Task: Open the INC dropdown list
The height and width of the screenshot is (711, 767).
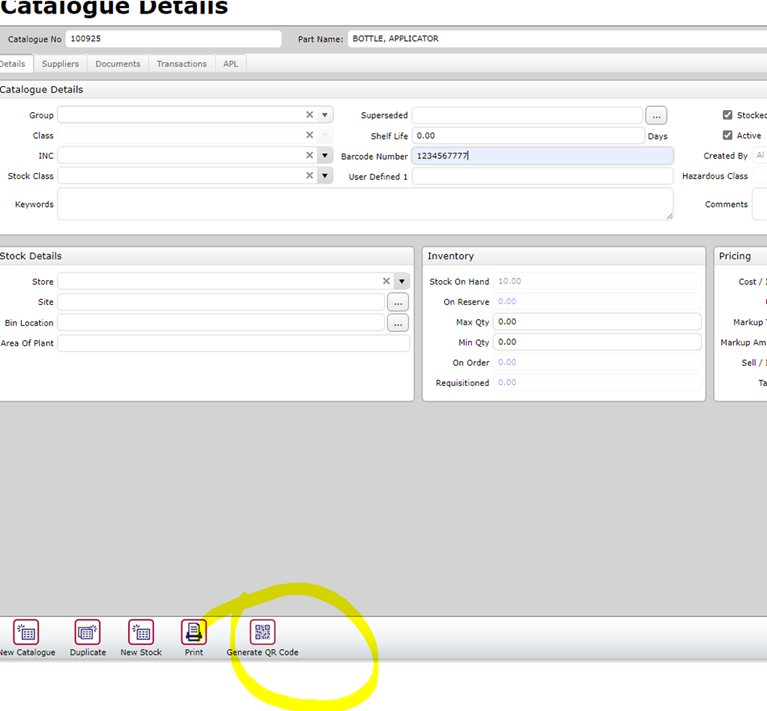Action: (325, 156)
